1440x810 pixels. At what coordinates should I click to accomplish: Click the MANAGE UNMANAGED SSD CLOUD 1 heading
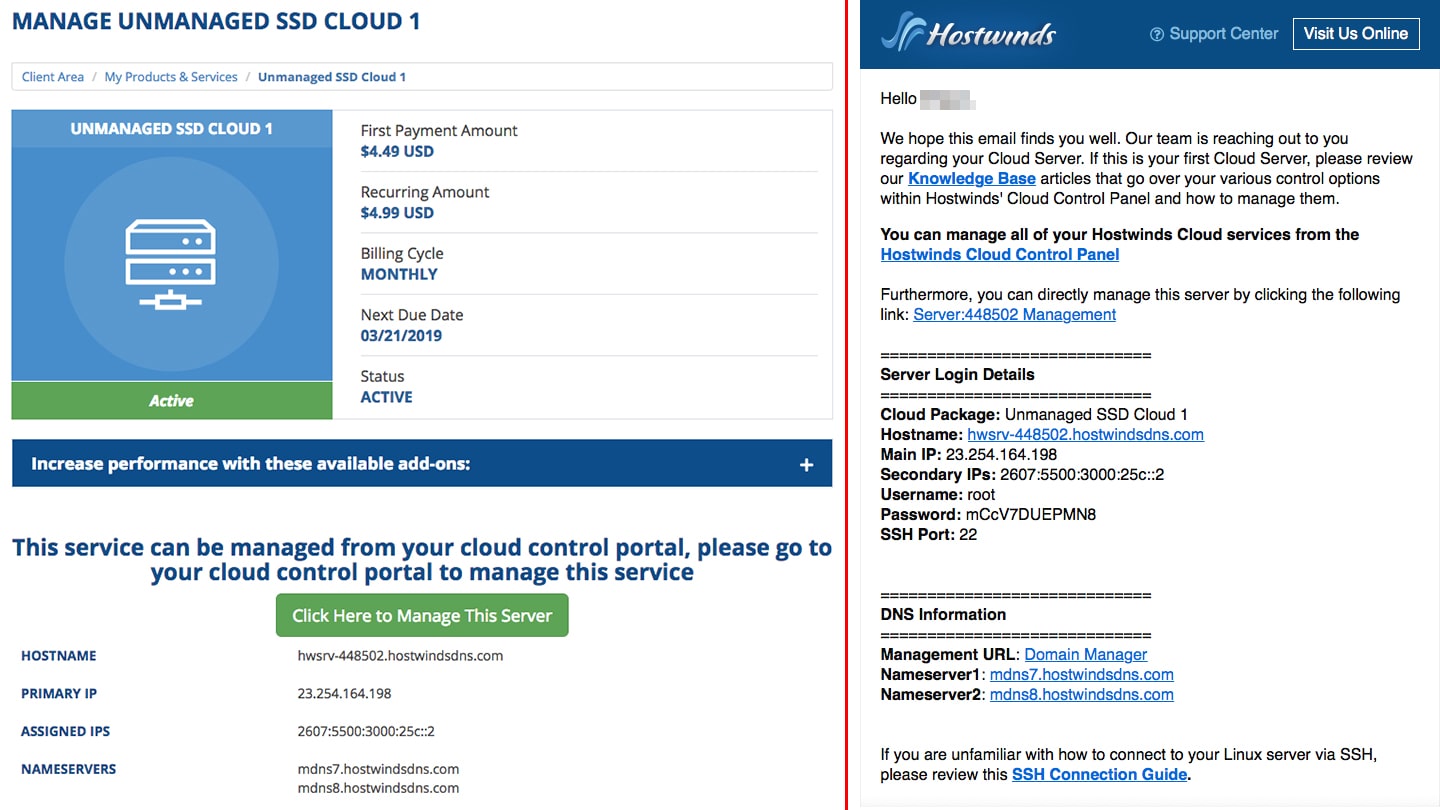pyautogui.click(x=216, y=21)
